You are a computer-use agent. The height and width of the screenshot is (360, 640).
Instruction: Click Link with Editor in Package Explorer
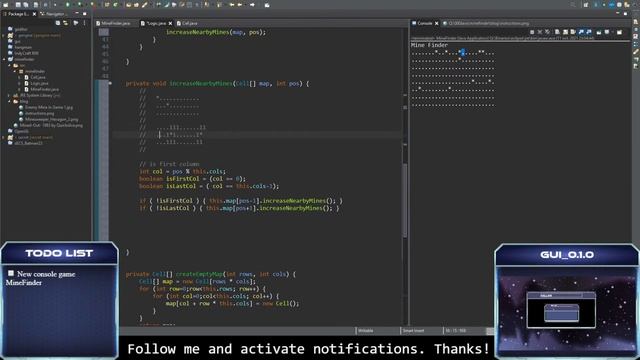coord(65,23)
